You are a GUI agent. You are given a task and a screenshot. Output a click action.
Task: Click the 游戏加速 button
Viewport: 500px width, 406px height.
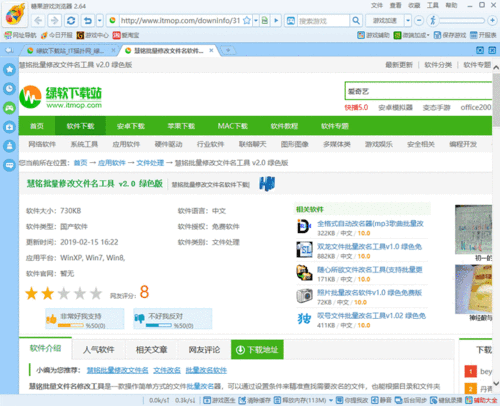coord(385,21)
